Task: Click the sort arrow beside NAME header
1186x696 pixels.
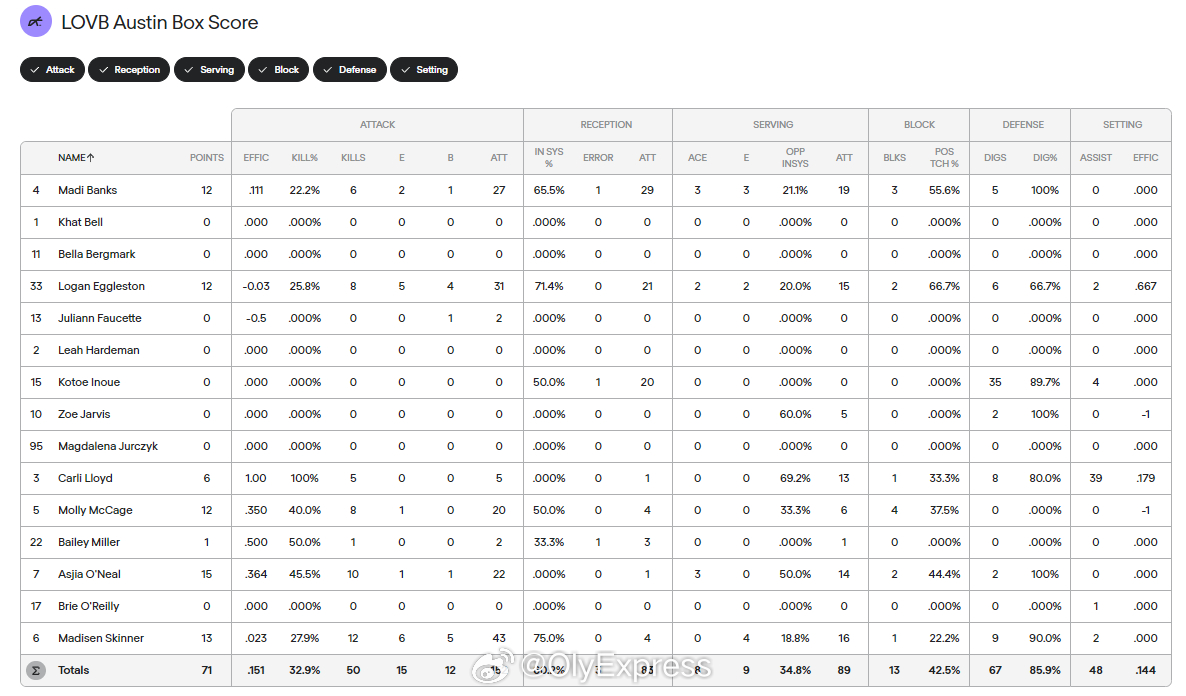Action: pos(91,157)
